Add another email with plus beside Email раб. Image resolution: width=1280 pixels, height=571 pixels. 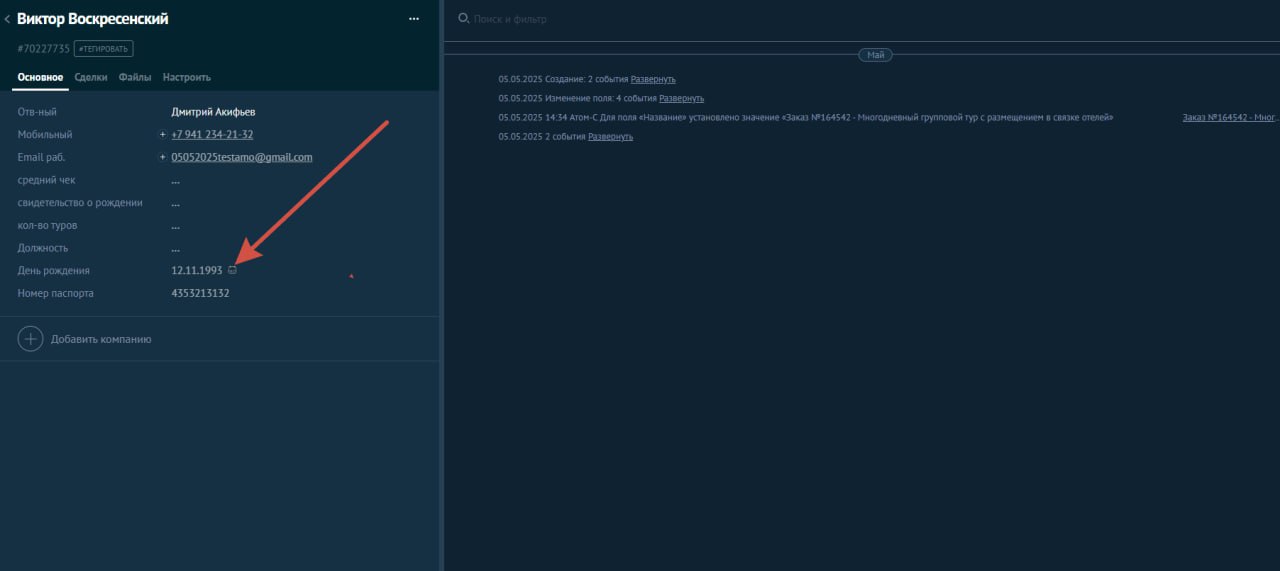click(x=163, y=157)
